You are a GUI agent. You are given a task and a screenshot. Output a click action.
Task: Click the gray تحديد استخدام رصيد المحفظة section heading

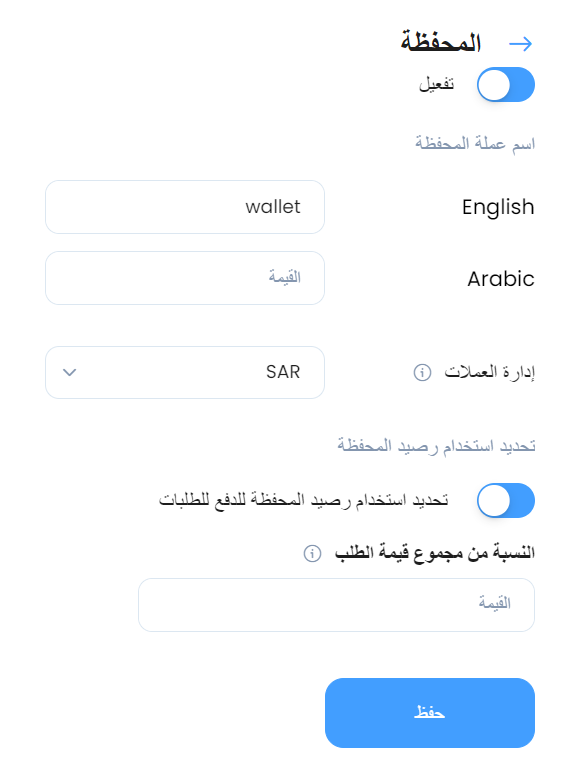pyautogui.click(x=436, y=446)
